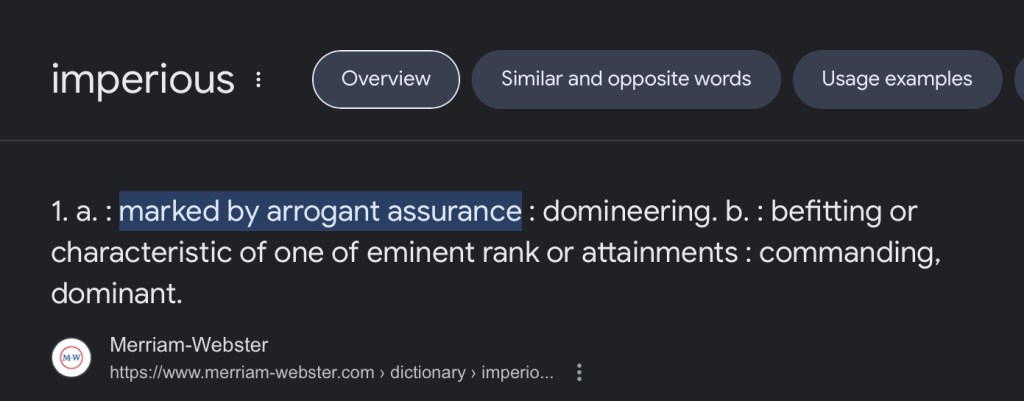Click highlighted phrase "marked by arrogant assurance"
Screen dimensions: 1024x401
(320, 212)
